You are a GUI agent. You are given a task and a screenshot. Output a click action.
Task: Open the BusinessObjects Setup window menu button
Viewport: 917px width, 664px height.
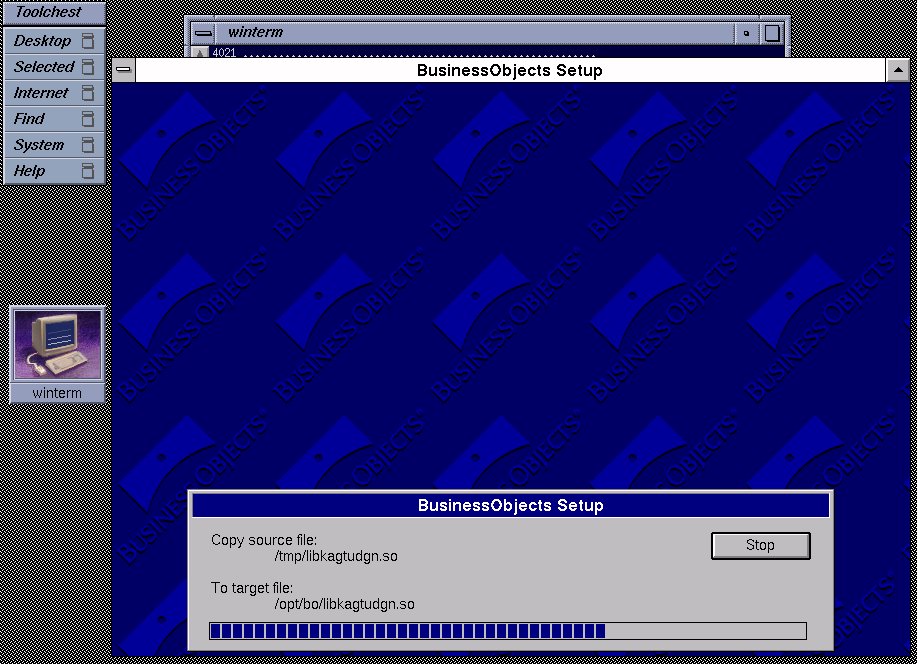(123, 70)
